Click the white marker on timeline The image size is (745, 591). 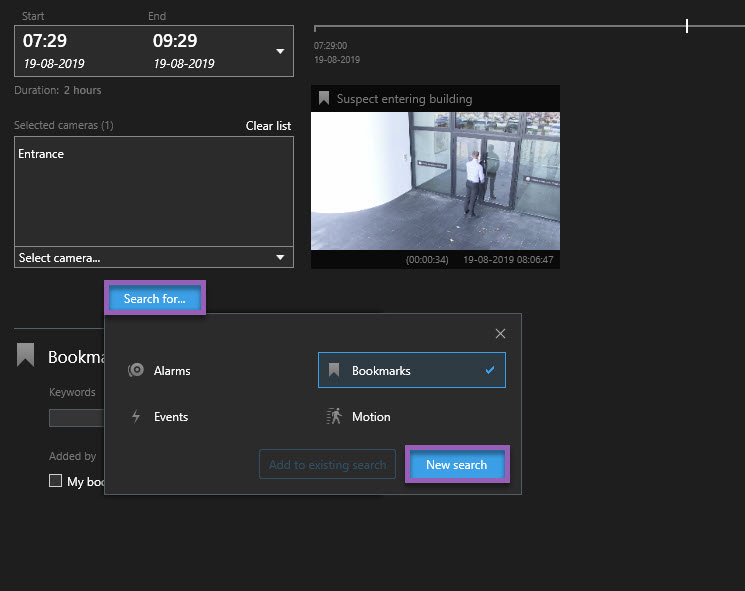pos(687,26)
